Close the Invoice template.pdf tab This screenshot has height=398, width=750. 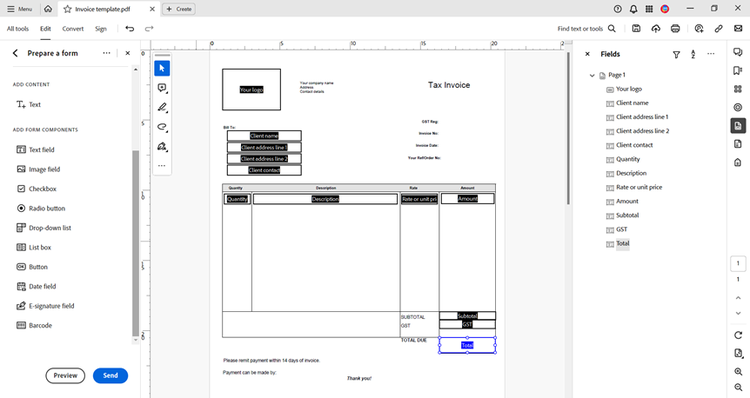(x=152, y=9)
